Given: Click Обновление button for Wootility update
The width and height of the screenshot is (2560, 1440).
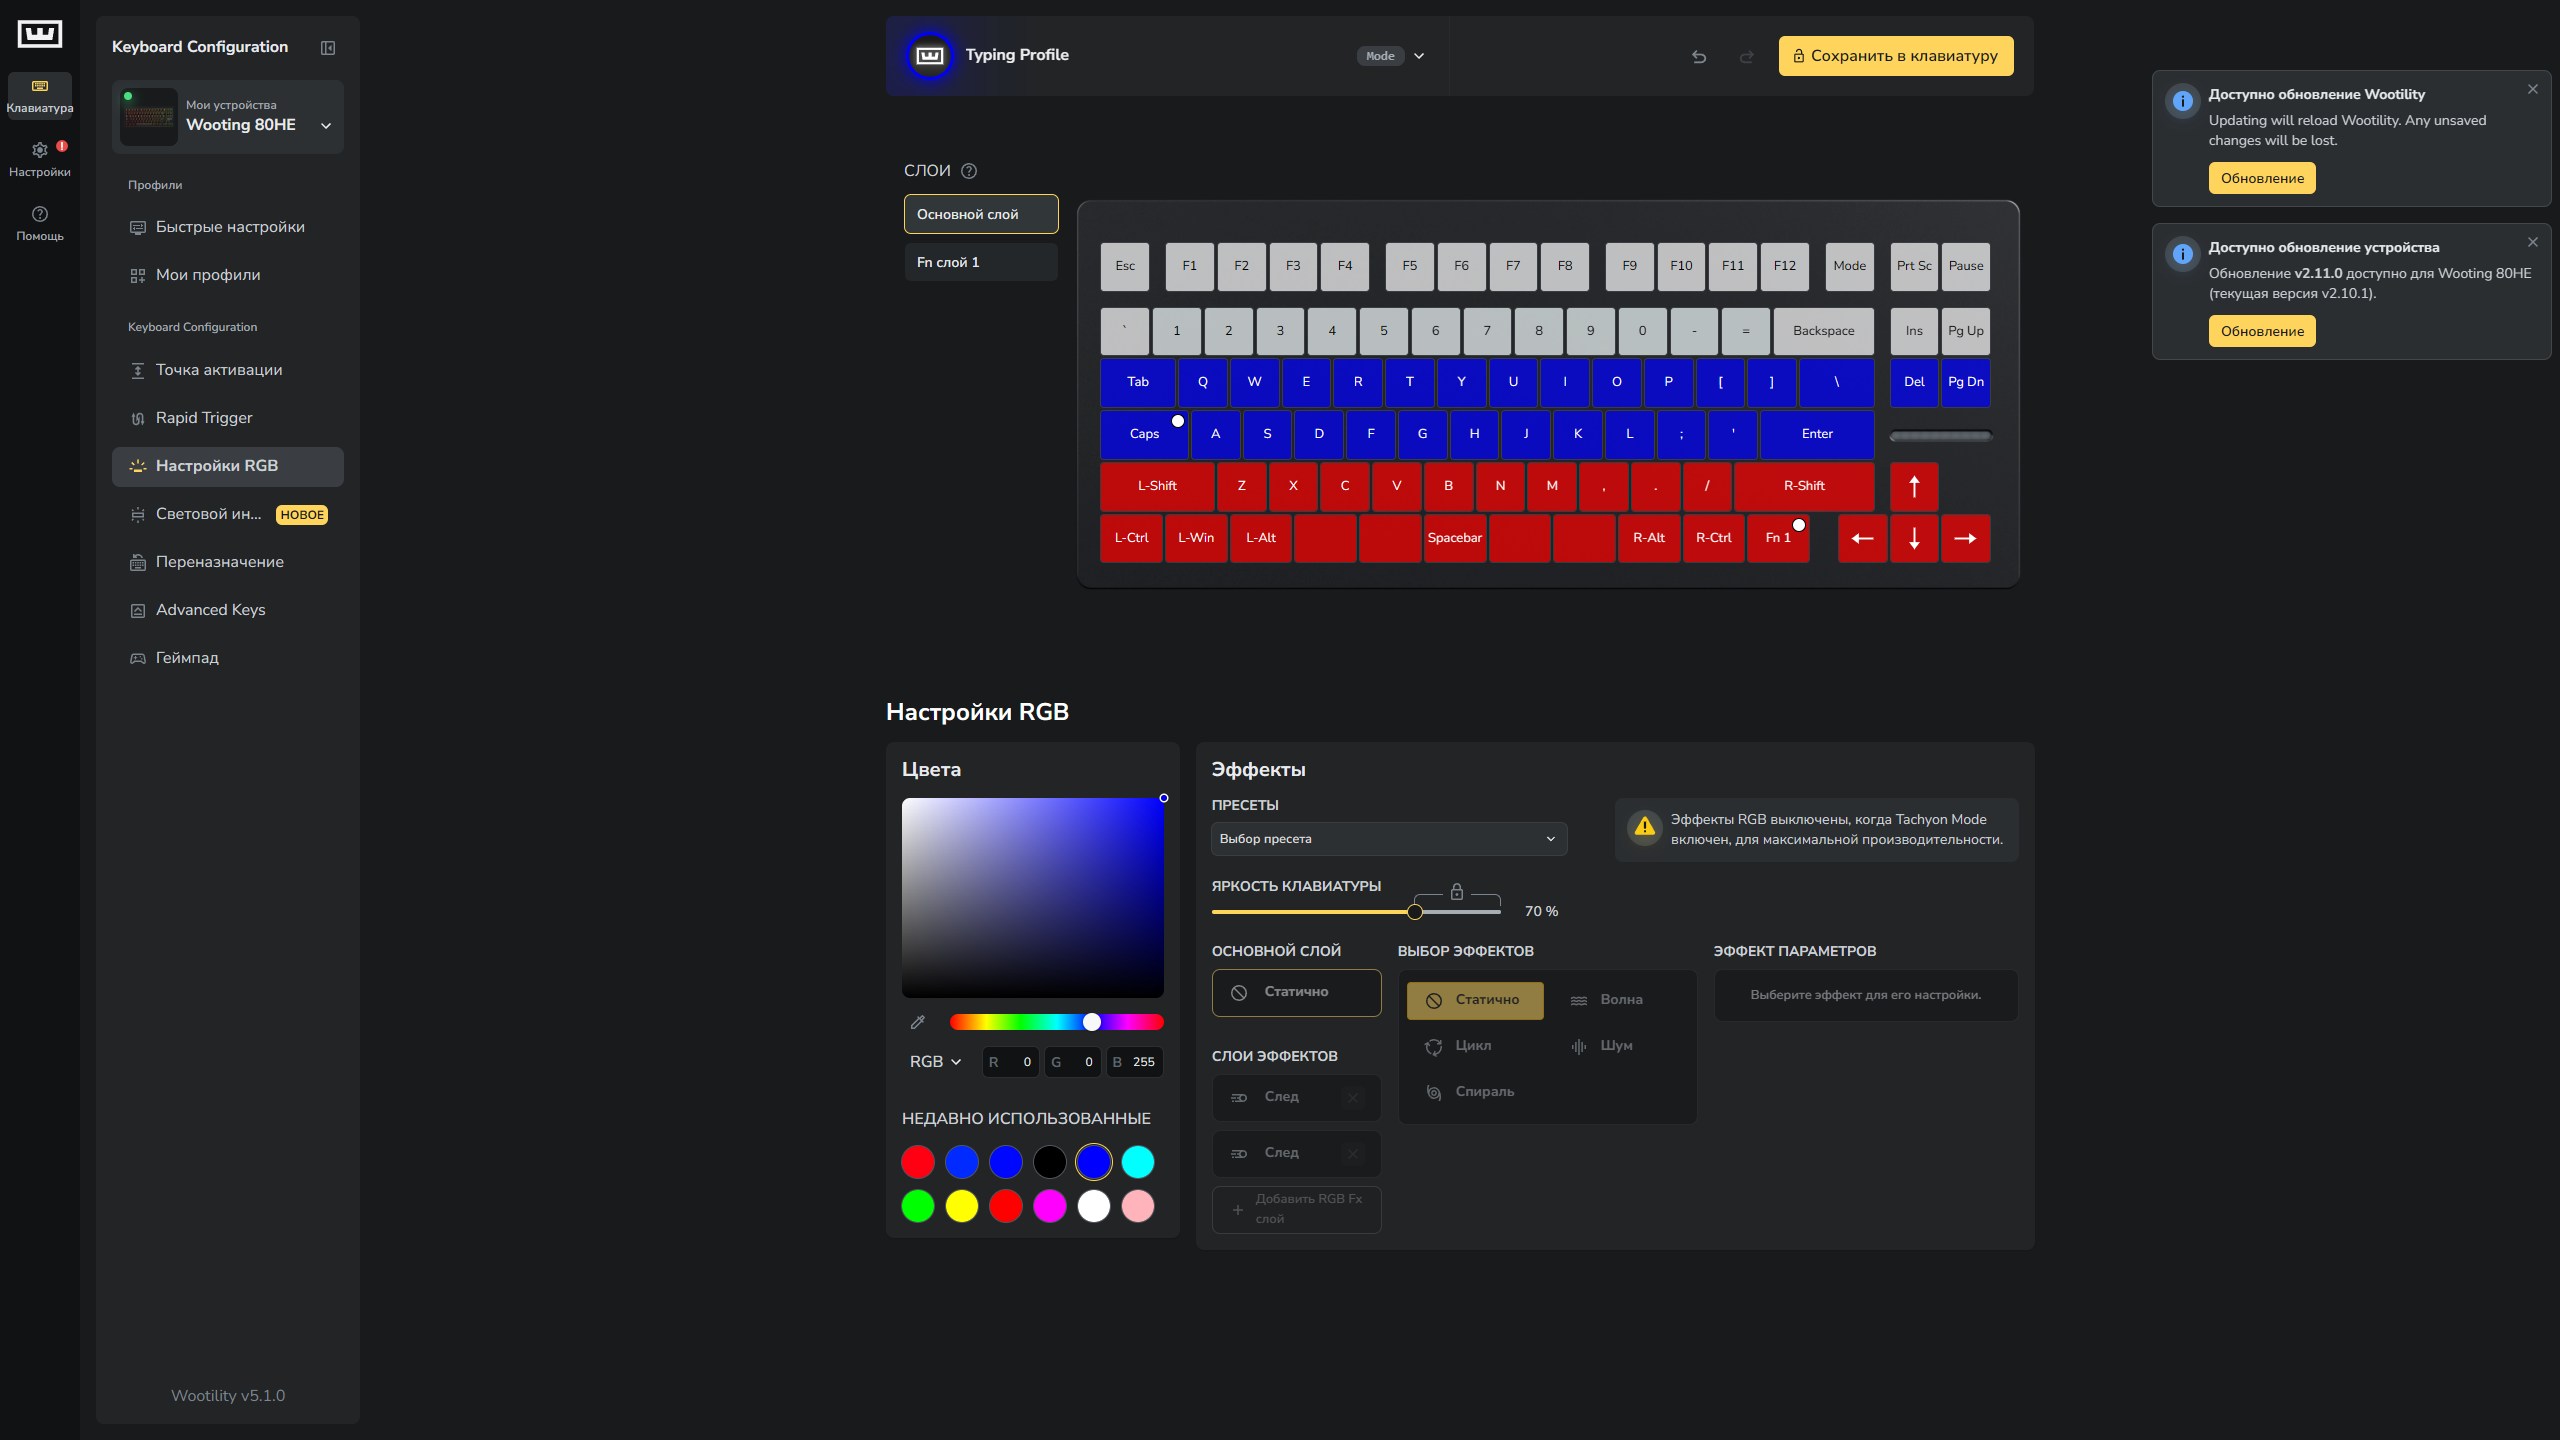Looking at the screenshot, I should (x=2261, y=179).
